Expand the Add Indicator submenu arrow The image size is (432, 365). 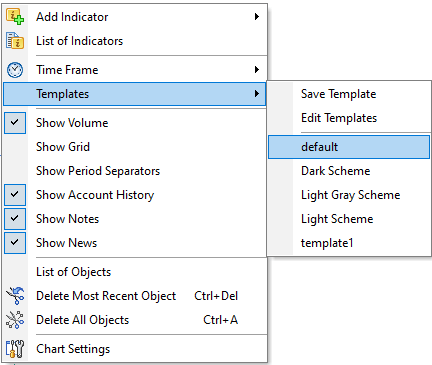[x=257, y=17]
